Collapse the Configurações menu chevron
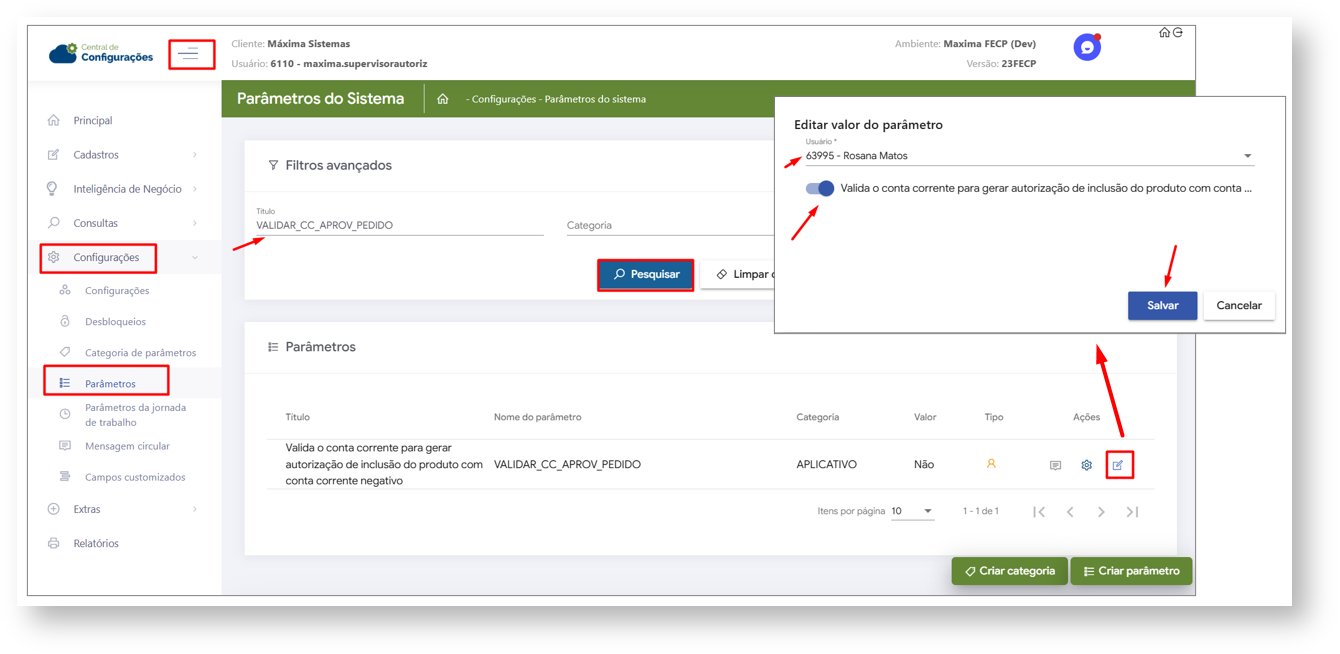Viewport: 1340px width, 654px height. click(195, 258)
